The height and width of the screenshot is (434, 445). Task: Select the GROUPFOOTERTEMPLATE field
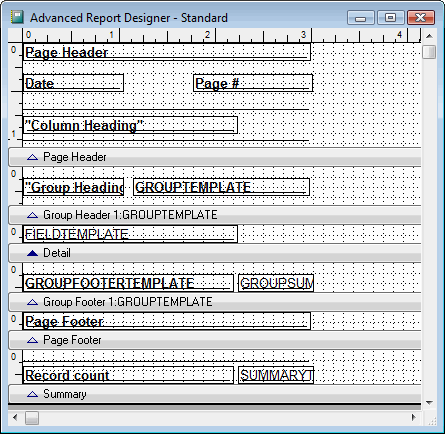[x=128, y=283]
